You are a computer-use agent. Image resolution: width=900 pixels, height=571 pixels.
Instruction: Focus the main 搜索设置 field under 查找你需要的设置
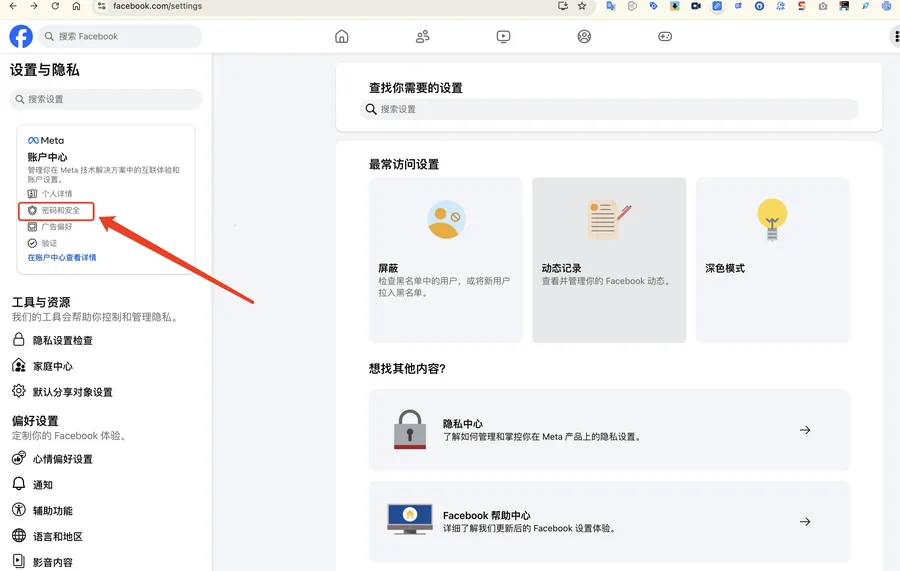point(609,109)
